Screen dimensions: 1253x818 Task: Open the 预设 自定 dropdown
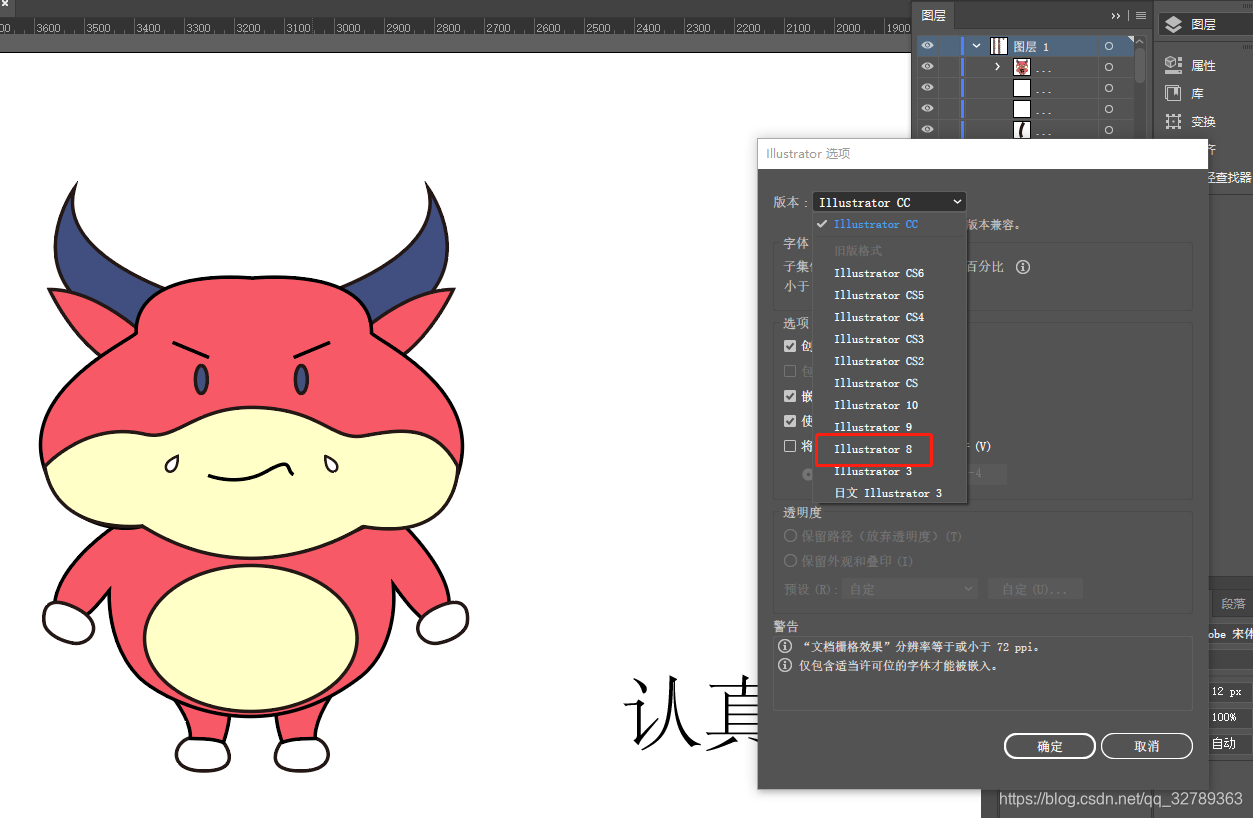(910, 589)
